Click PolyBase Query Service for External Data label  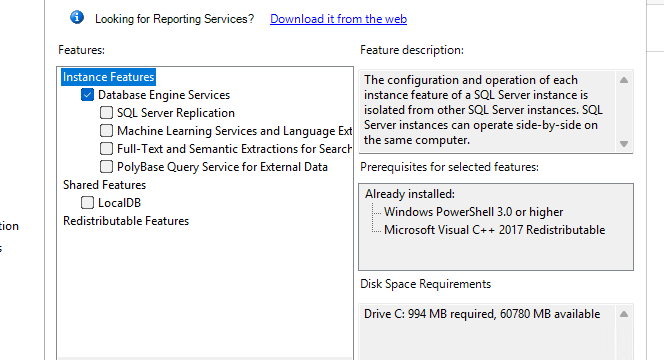222,167
